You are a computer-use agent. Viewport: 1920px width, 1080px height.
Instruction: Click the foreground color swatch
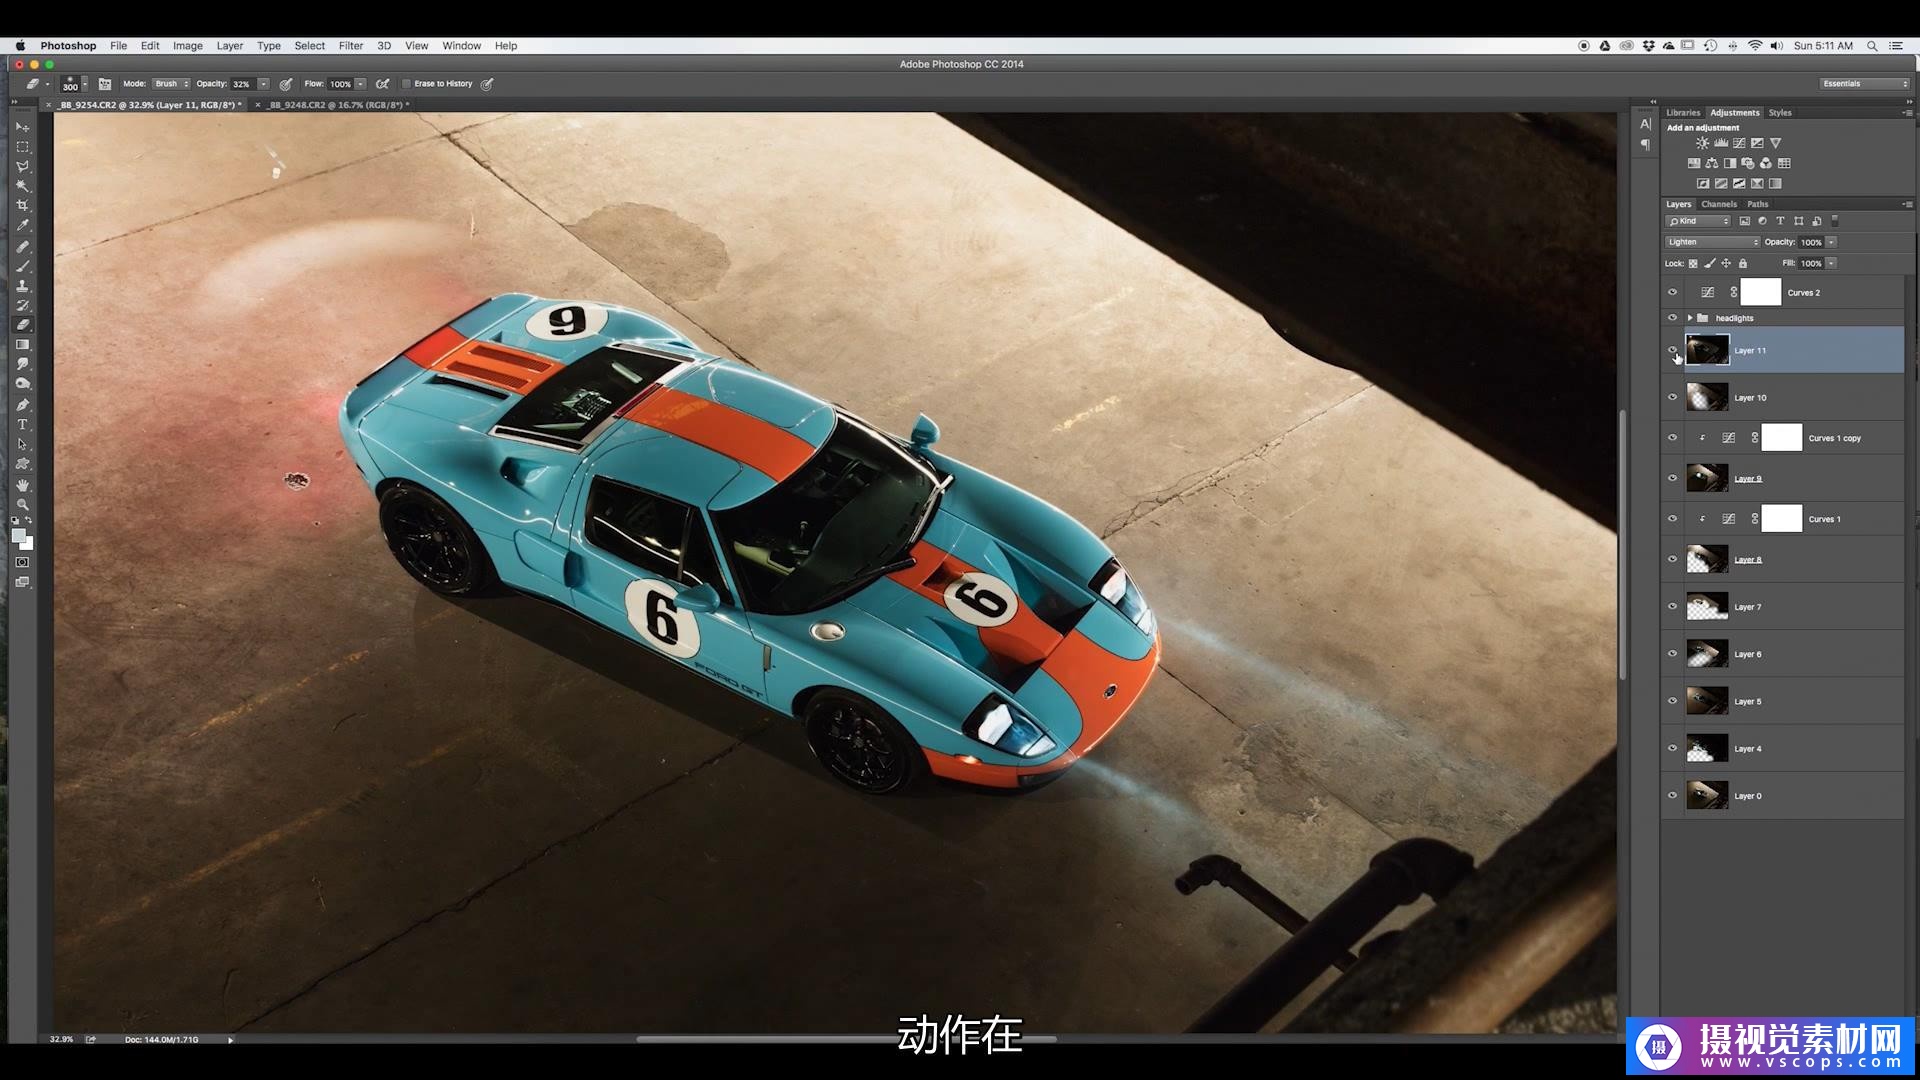[18, 536]
